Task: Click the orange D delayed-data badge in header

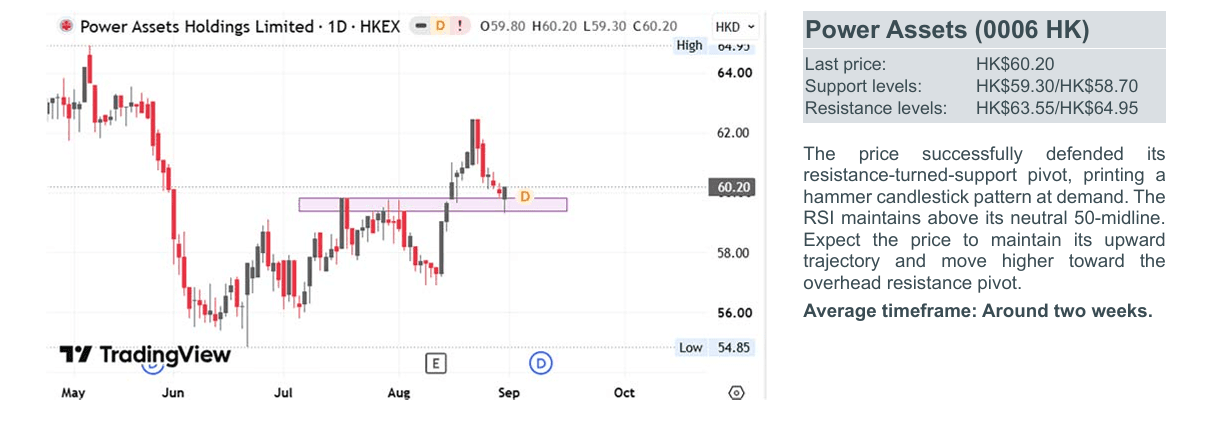Action: tap(440, 27)
